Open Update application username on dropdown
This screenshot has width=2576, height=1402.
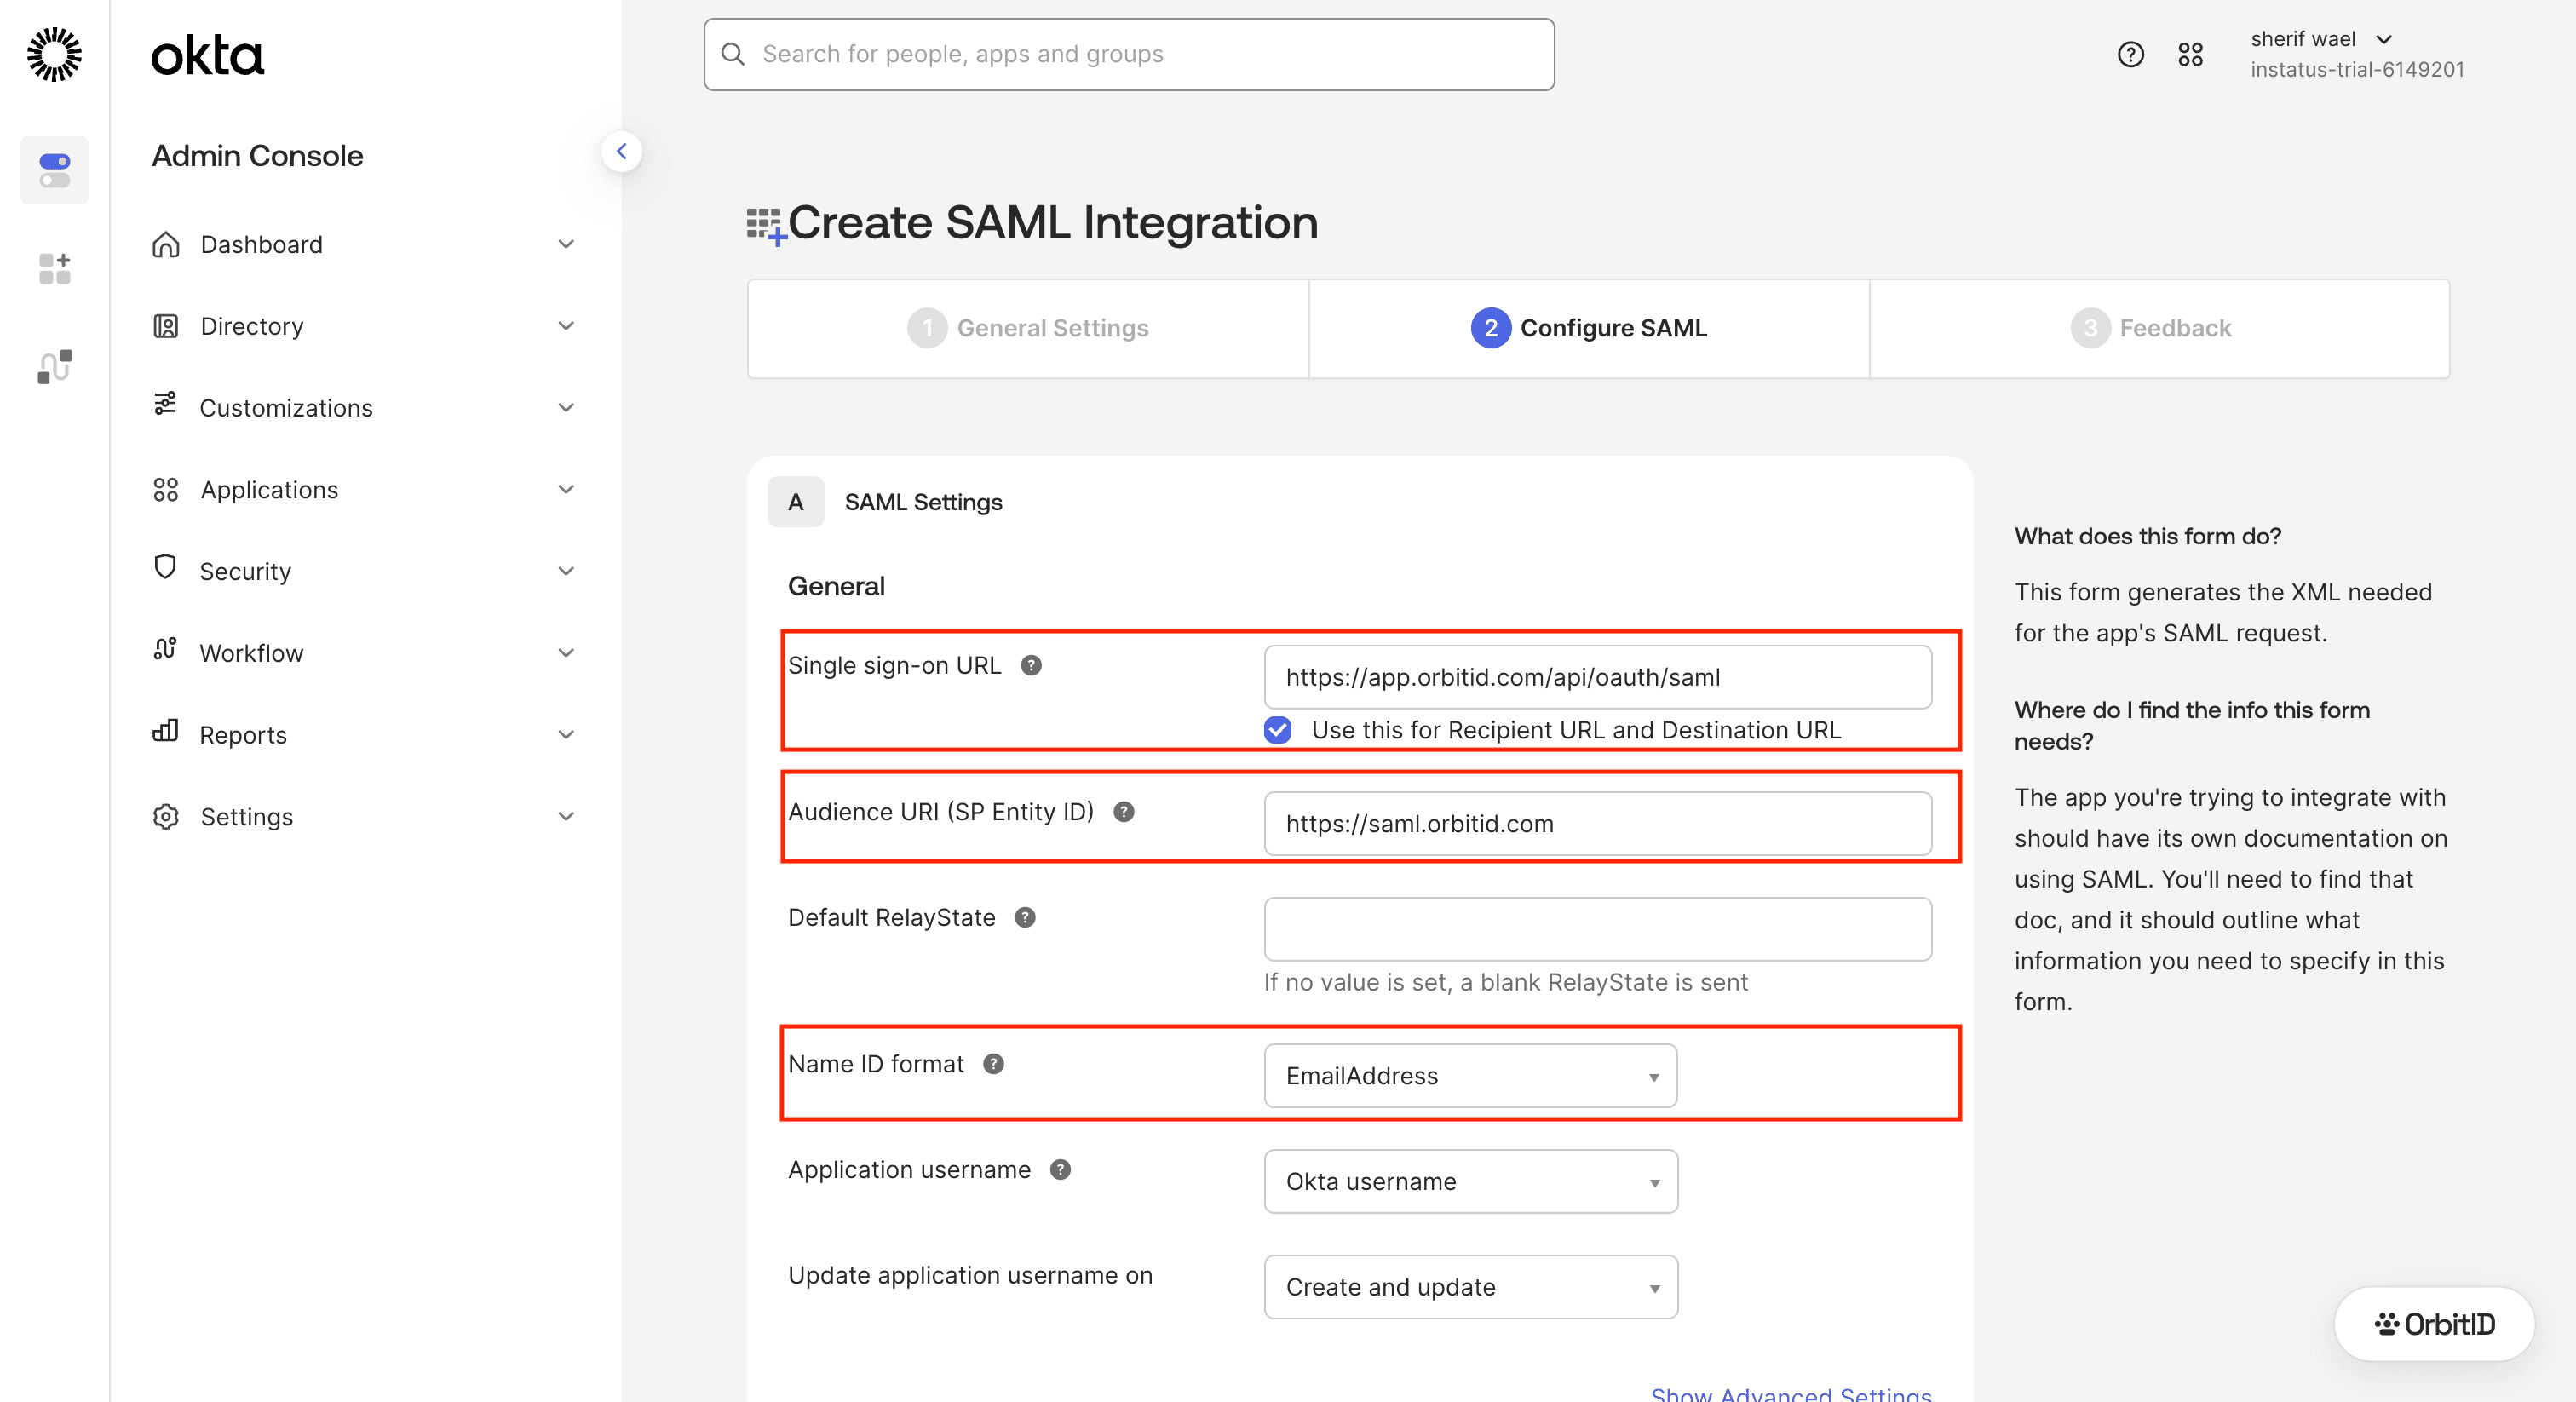pos(1470,1287)
